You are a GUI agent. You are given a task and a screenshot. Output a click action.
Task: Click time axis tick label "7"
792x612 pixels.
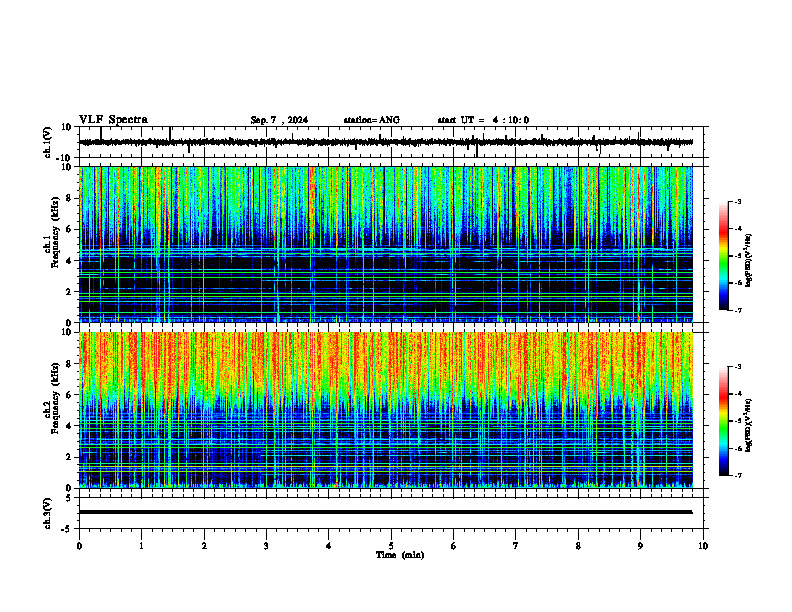pyautogui.click(x=516, y=546)
